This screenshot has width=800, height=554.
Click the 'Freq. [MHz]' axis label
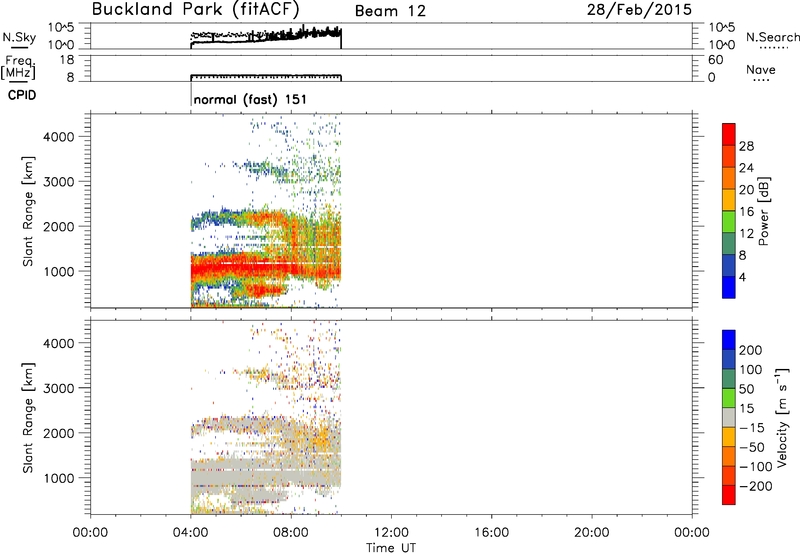coord(18,67)
